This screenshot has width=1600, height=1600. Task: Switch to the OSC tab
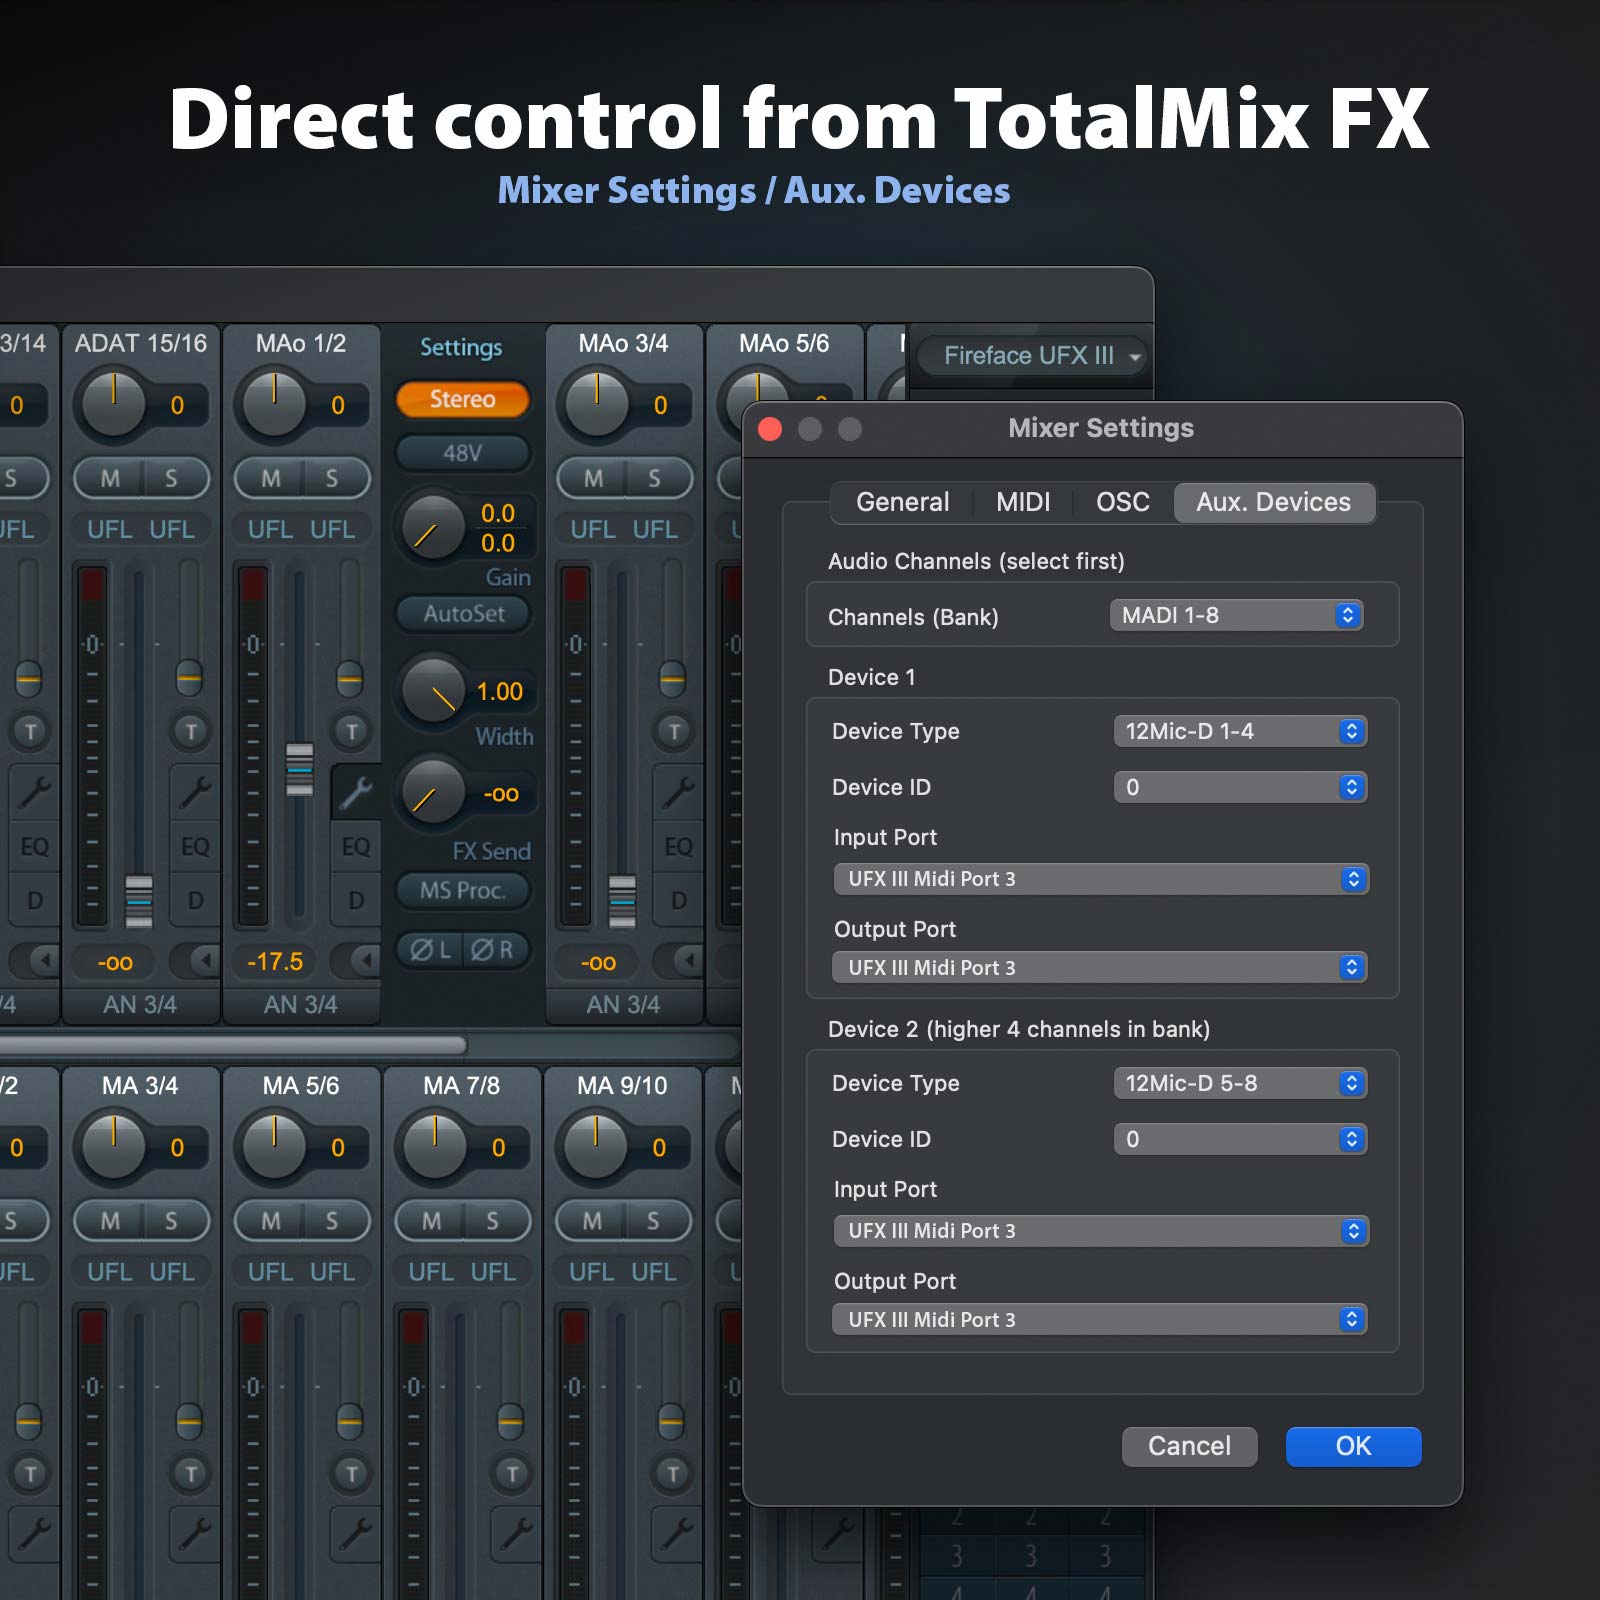click(x=1123, y=502)
